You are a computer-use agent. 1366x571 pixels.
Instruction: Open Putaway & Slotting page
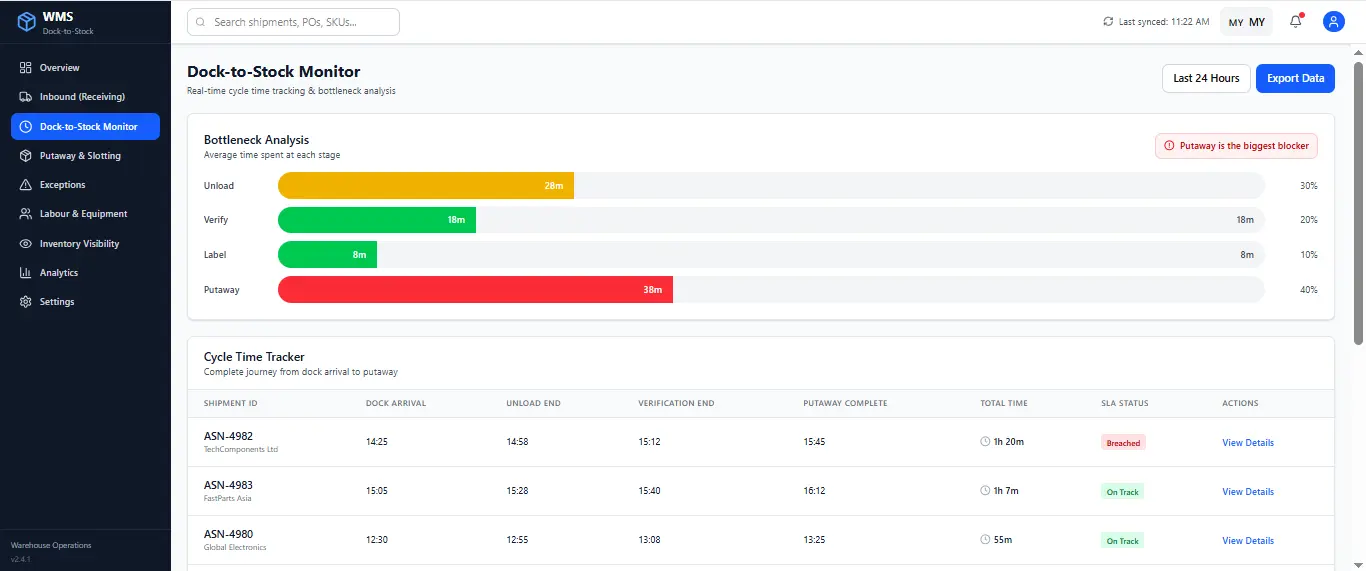point(80,156)
